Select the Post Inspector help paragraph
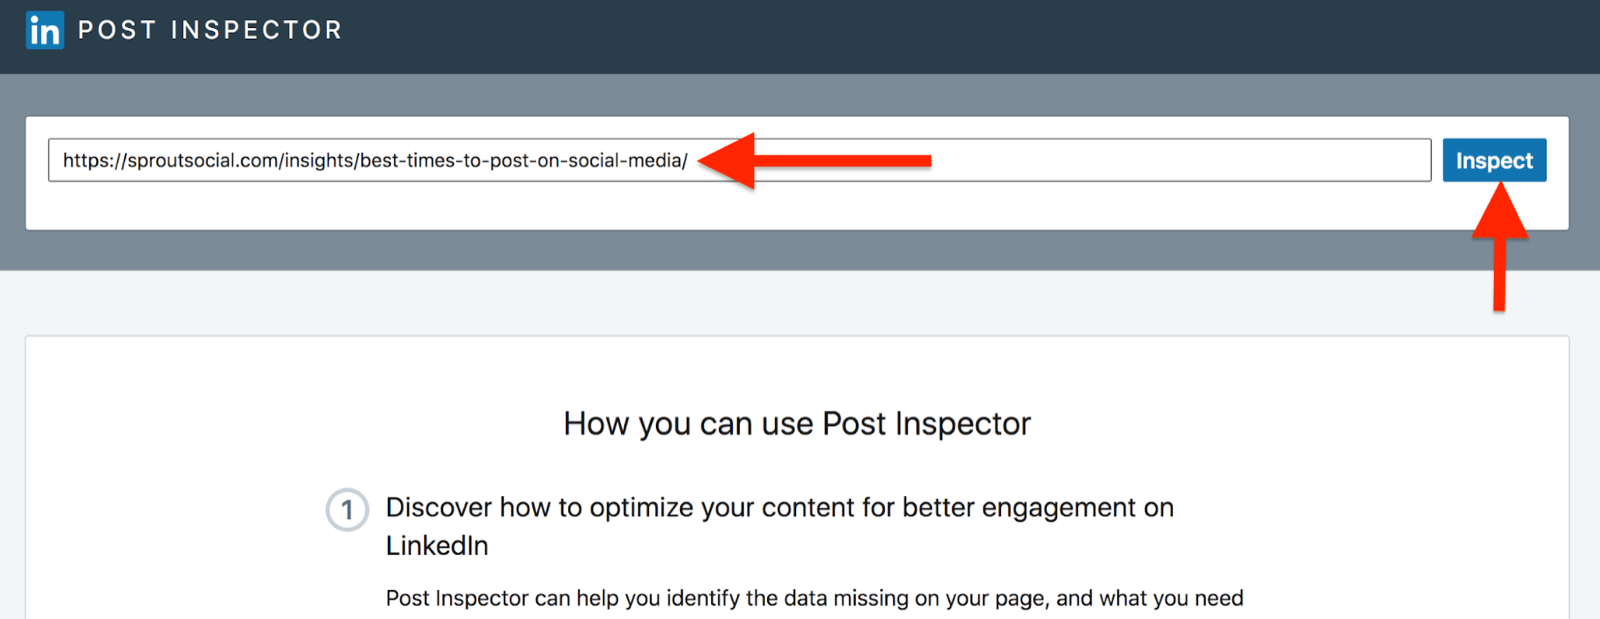 click(814, 597)
